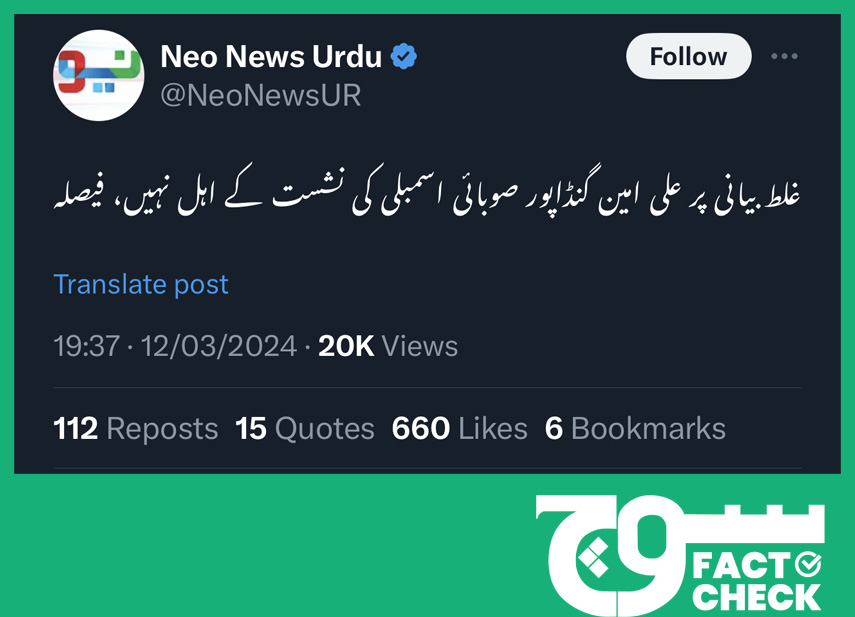This screenshot has height=617, width=855.
Task: Click the blue verified badge
Action: click(404, 56)
